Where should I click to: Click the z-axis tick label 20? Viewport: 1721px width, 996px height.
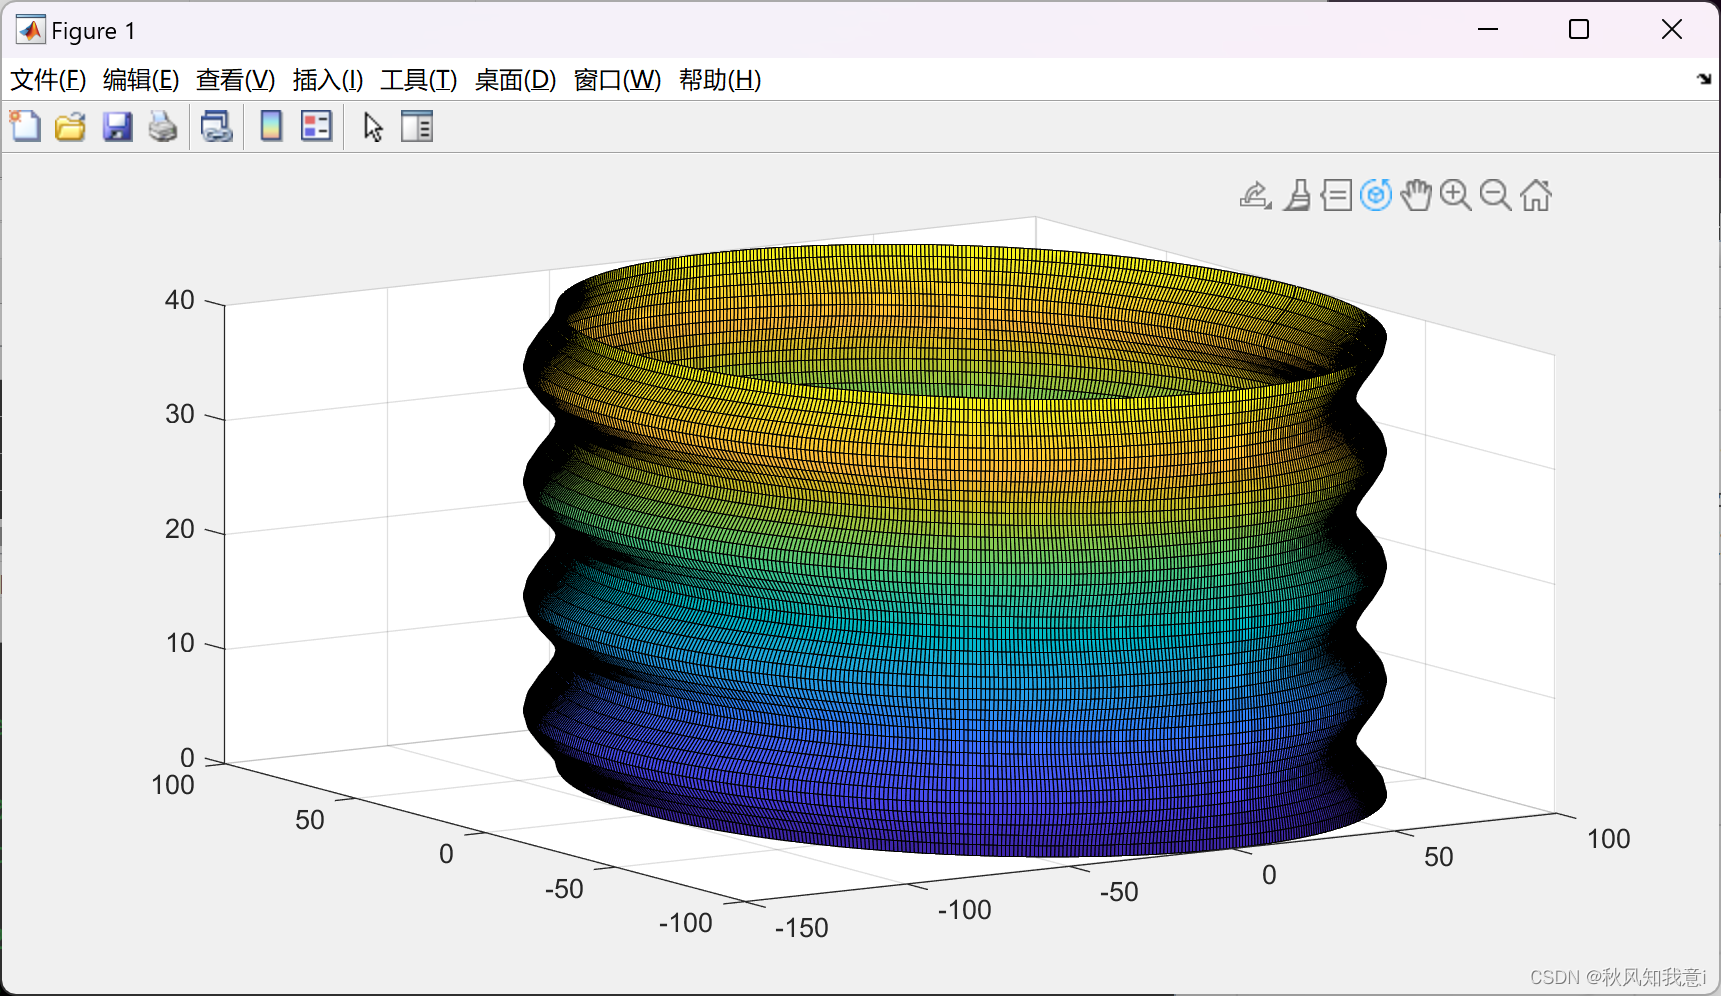(180, 529)
